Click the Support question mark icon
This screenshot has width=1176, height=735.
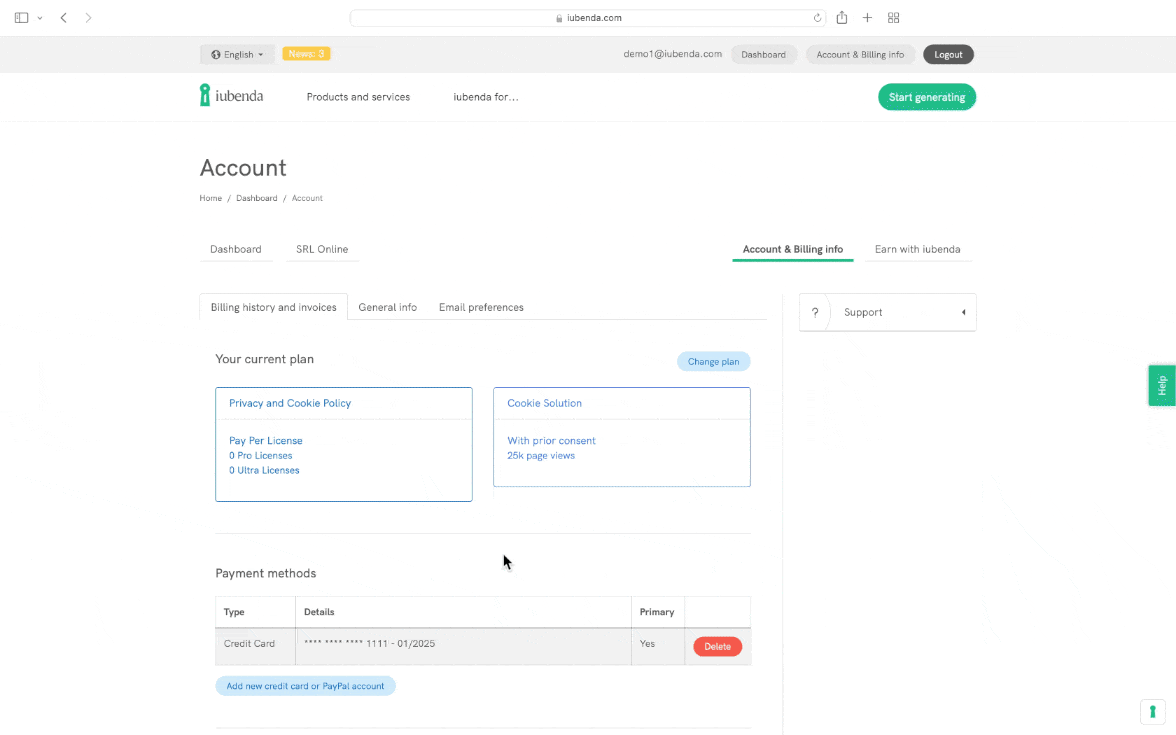point(815,312)
